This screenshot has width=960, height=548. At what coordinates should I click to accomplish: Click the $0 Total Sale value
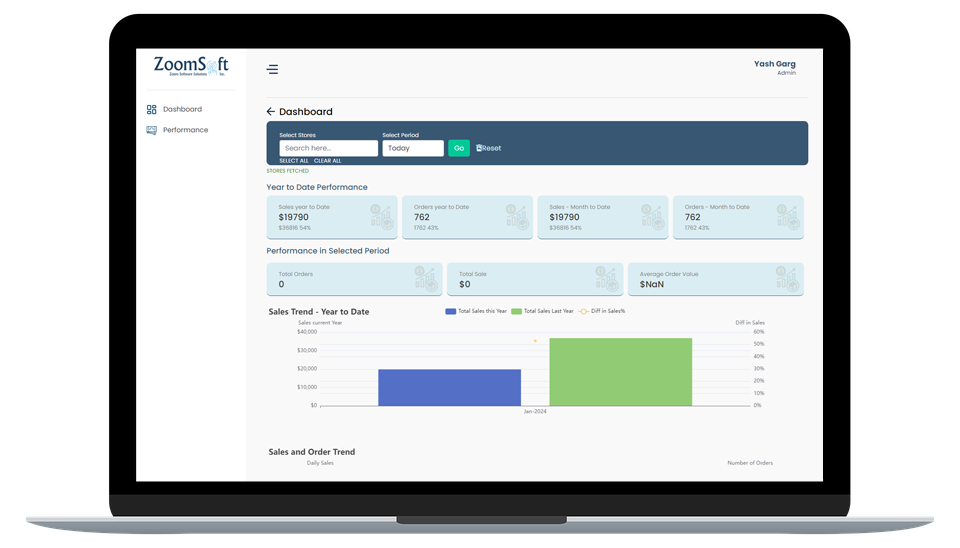(465, 285)
